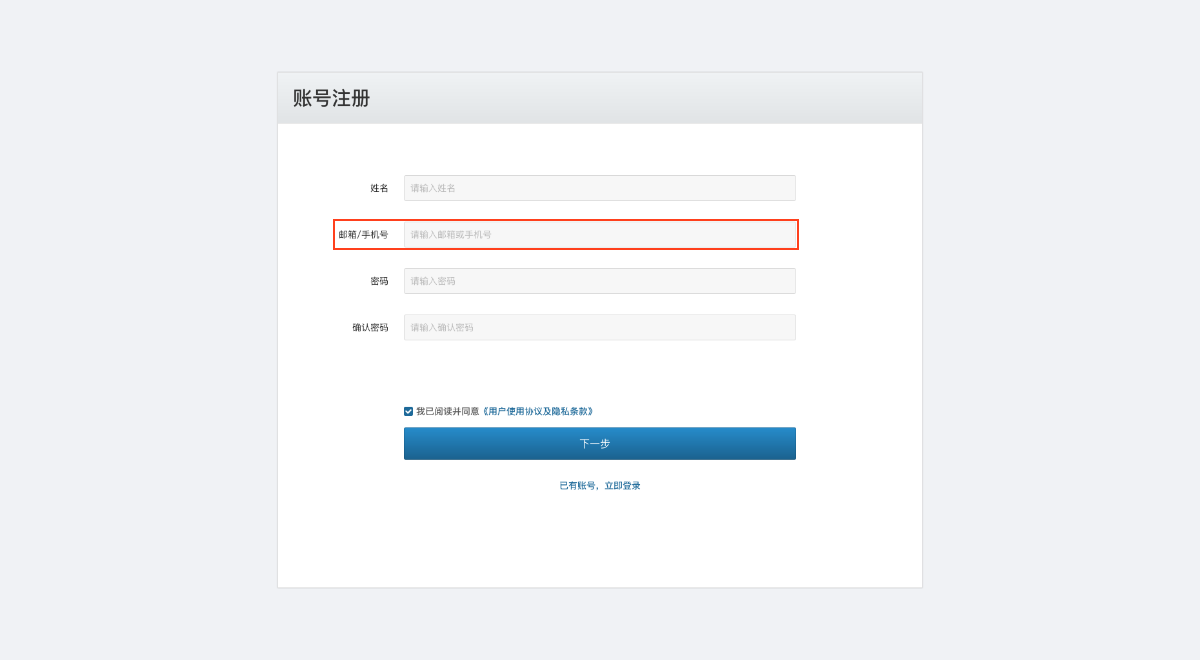Click the 密码 password input field
This screenshot has height=660, width=1200.
pos(600,281)
